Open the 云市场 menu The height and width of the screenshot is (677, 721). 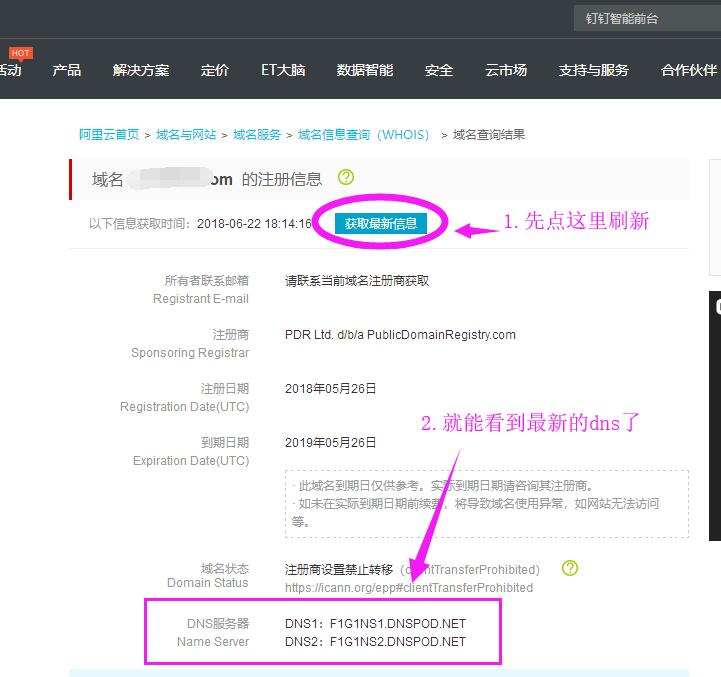pos(506,70)
